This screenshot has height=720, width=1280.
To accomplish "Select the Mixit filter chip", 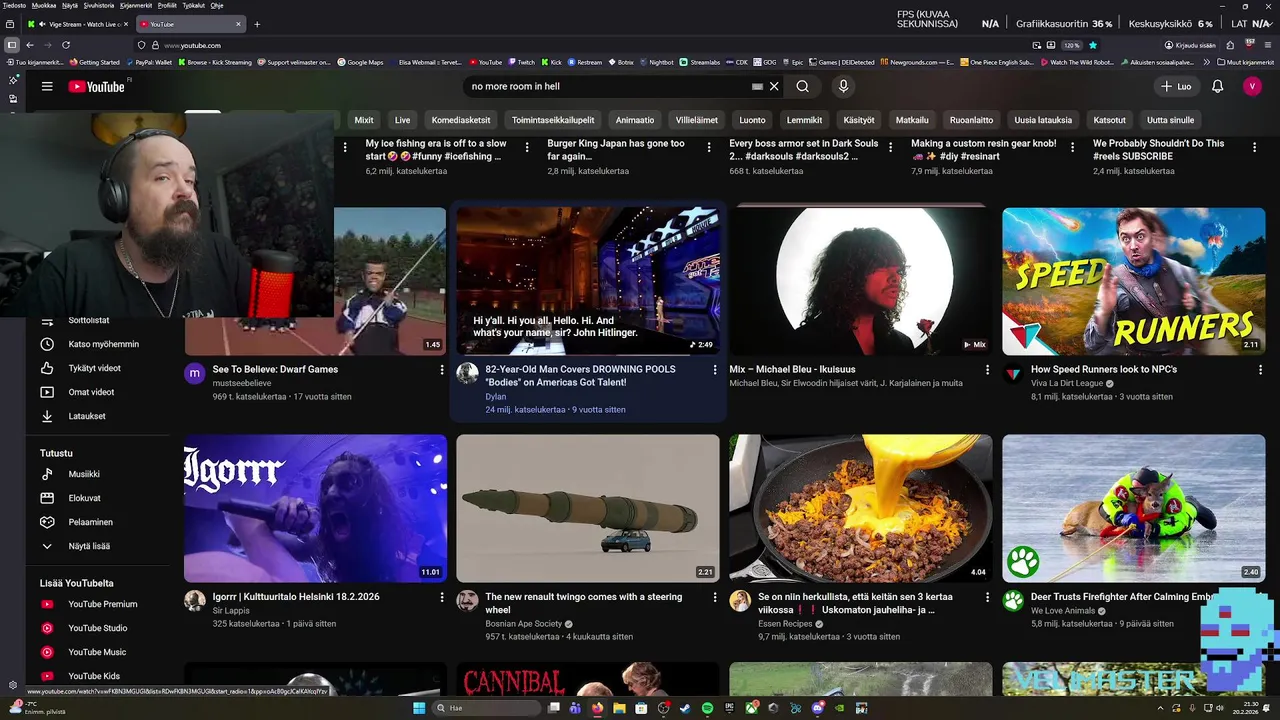I will tap(364, 120).
